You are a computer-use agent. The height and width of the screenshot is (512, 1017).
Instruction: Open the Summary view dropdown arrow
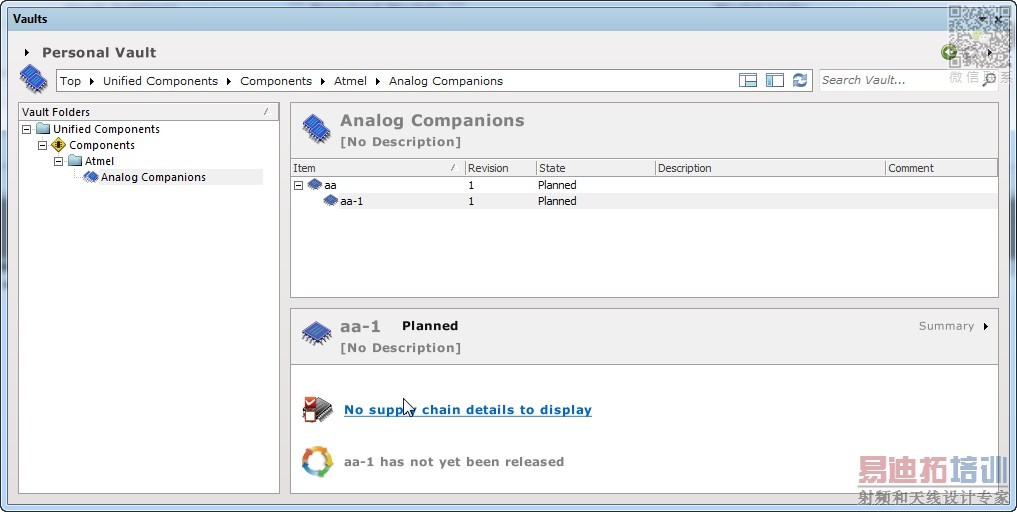(x=986, y=326)
